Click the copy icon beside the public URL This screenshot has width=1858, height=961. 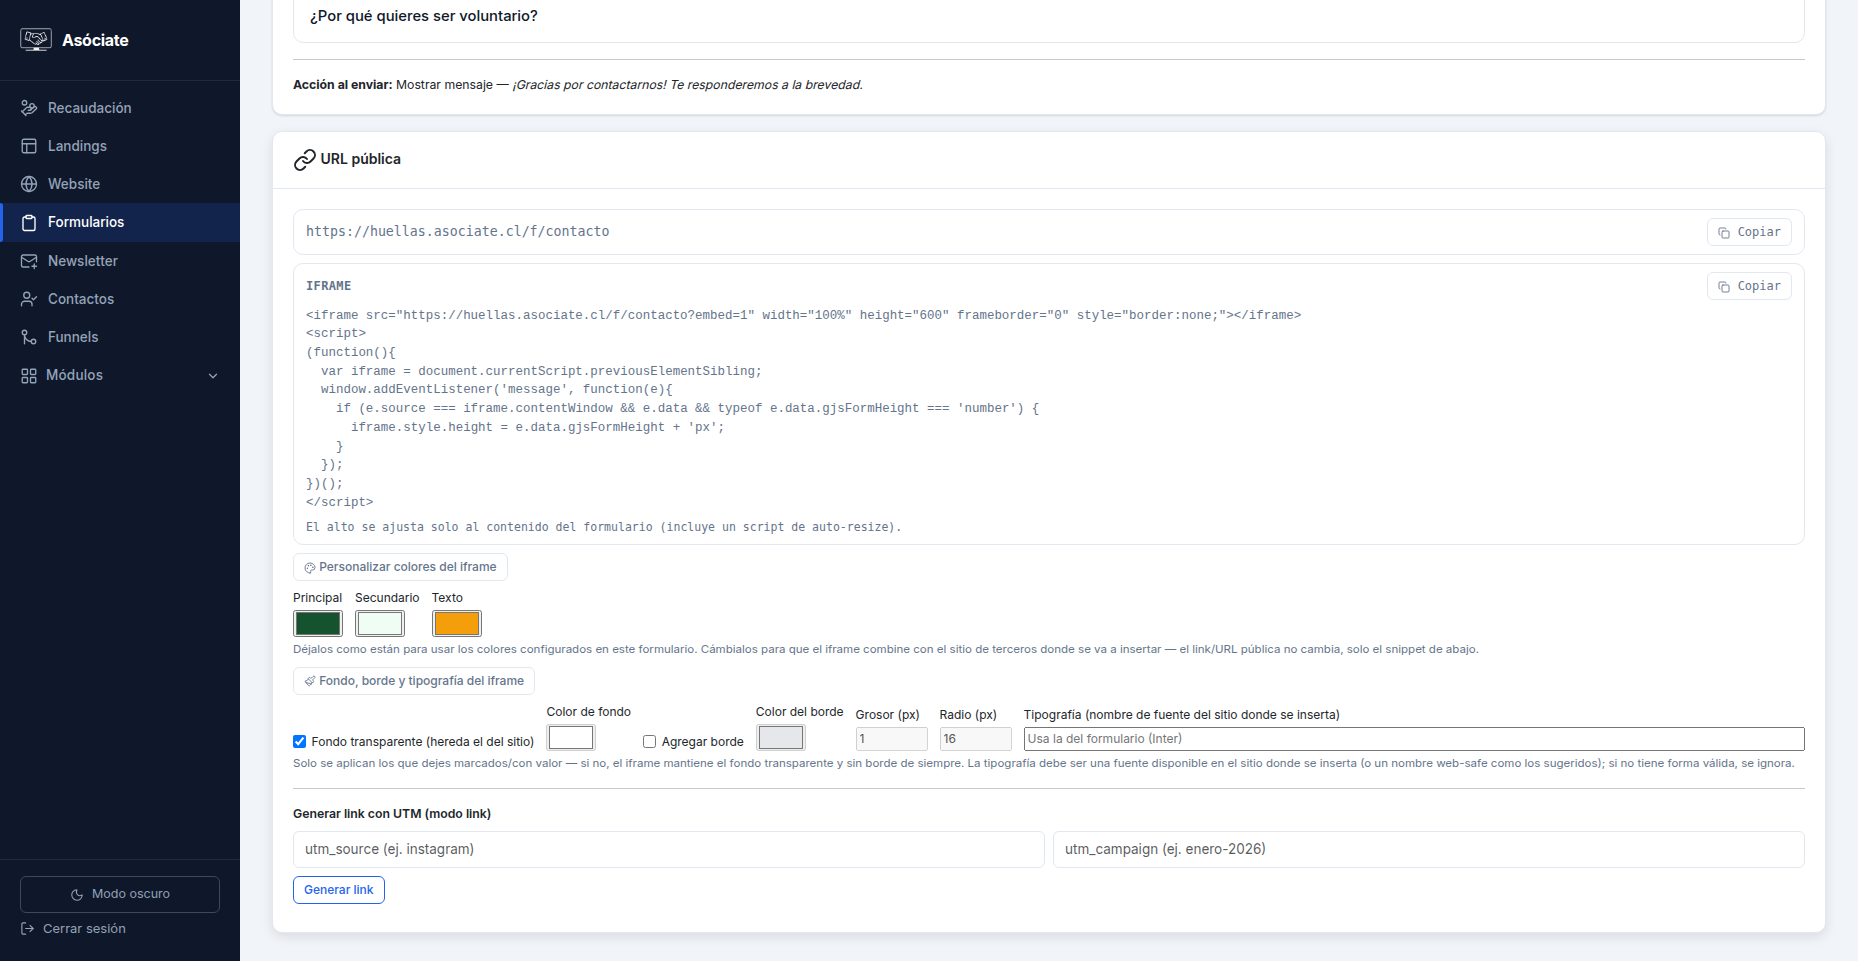[x=1724, y=232]
